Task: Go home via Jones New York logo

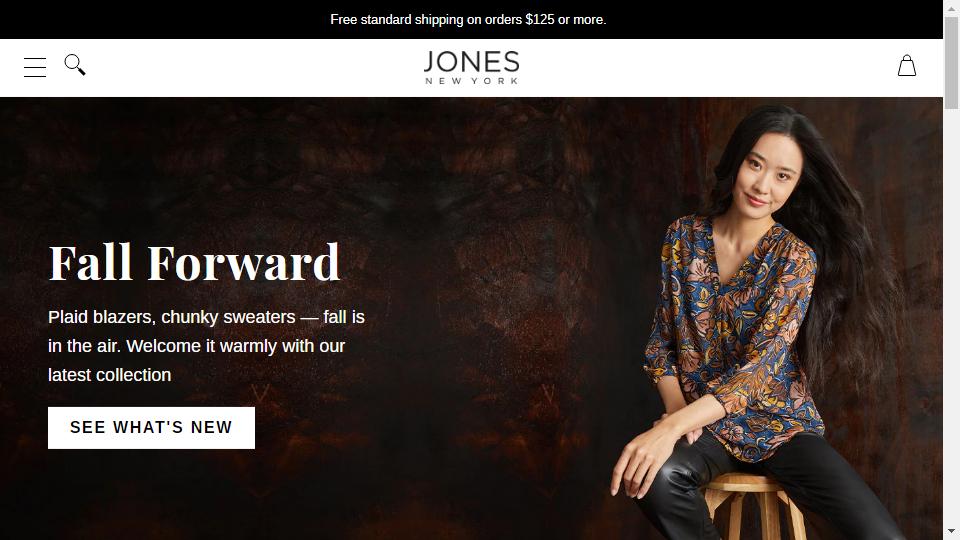Action: 471,67
